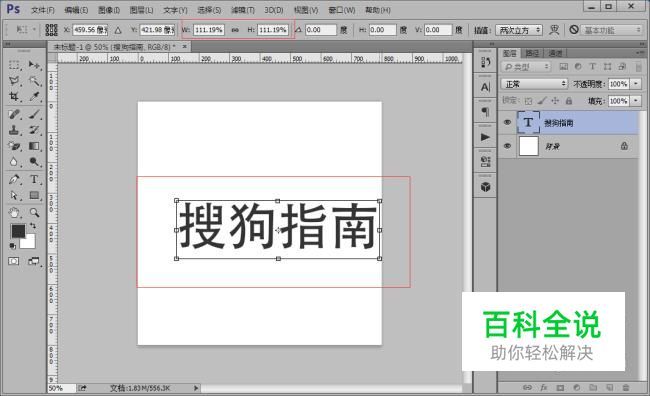This screenshot has width=650, height=396.
Task: Open the History panel icon
Action: point(485,62)
